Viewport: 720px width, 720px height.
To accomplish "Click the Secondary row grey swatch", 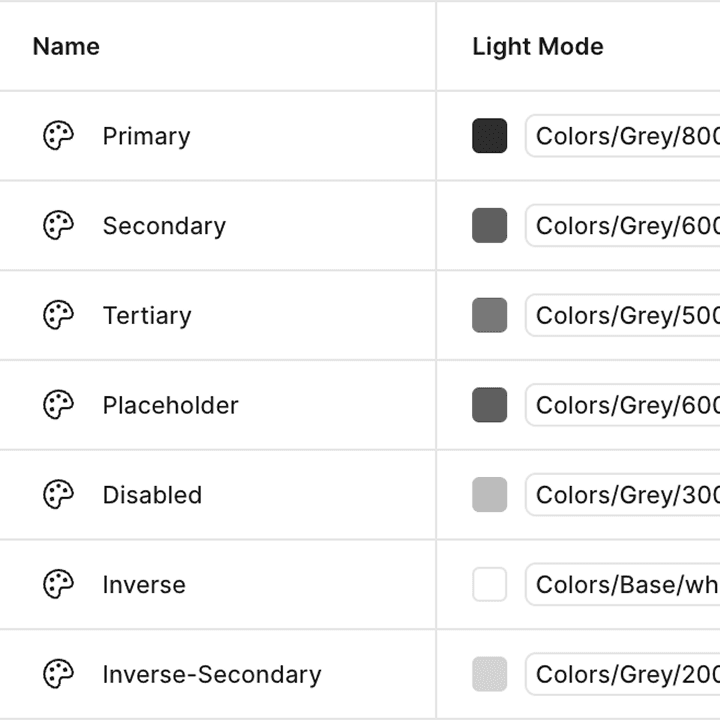I will [489, 225].
